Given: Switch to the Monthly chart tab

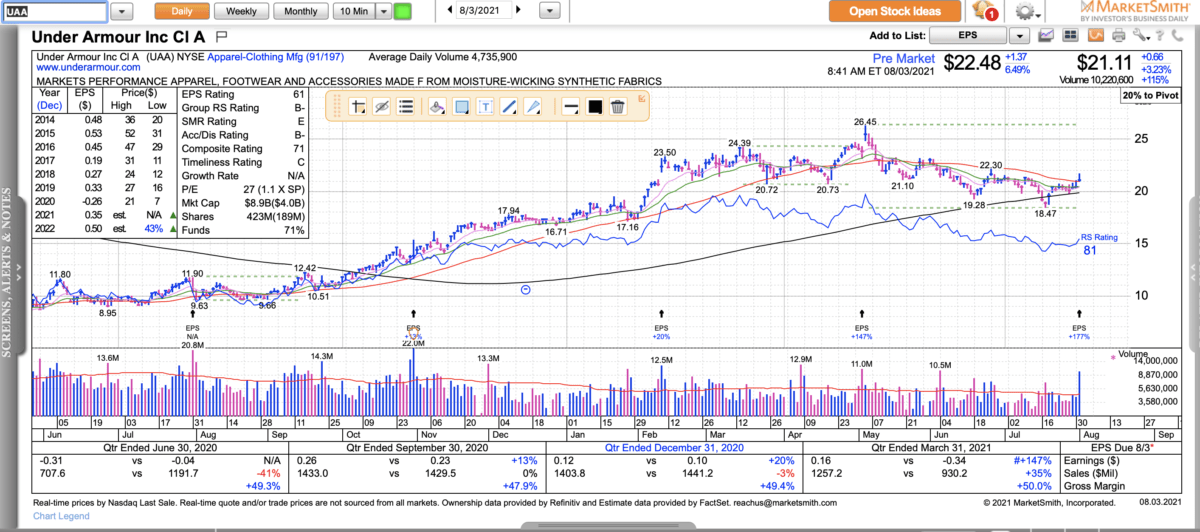Looking at the screenshot, I should click(301, 12).
